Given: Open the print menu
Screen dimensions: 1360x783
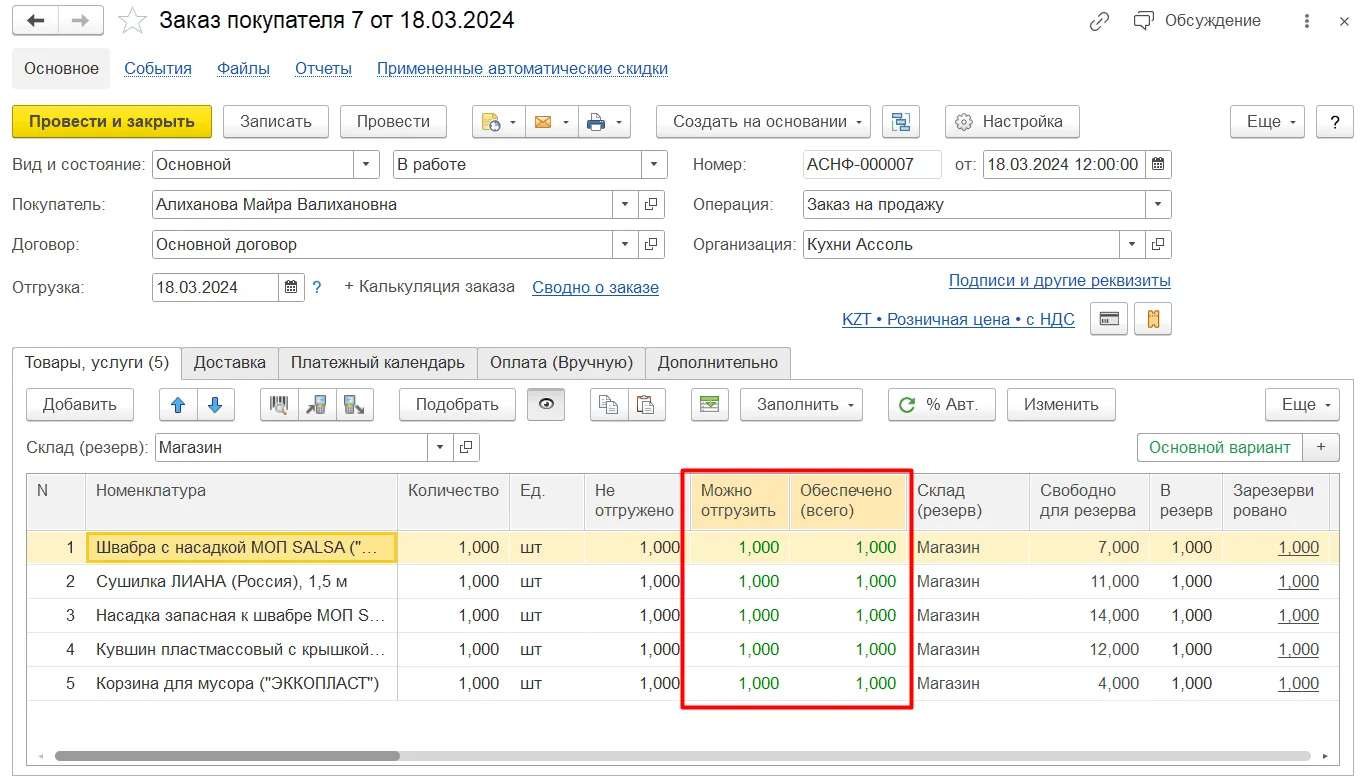Looking at the screenshot, I should pos(606,122).
